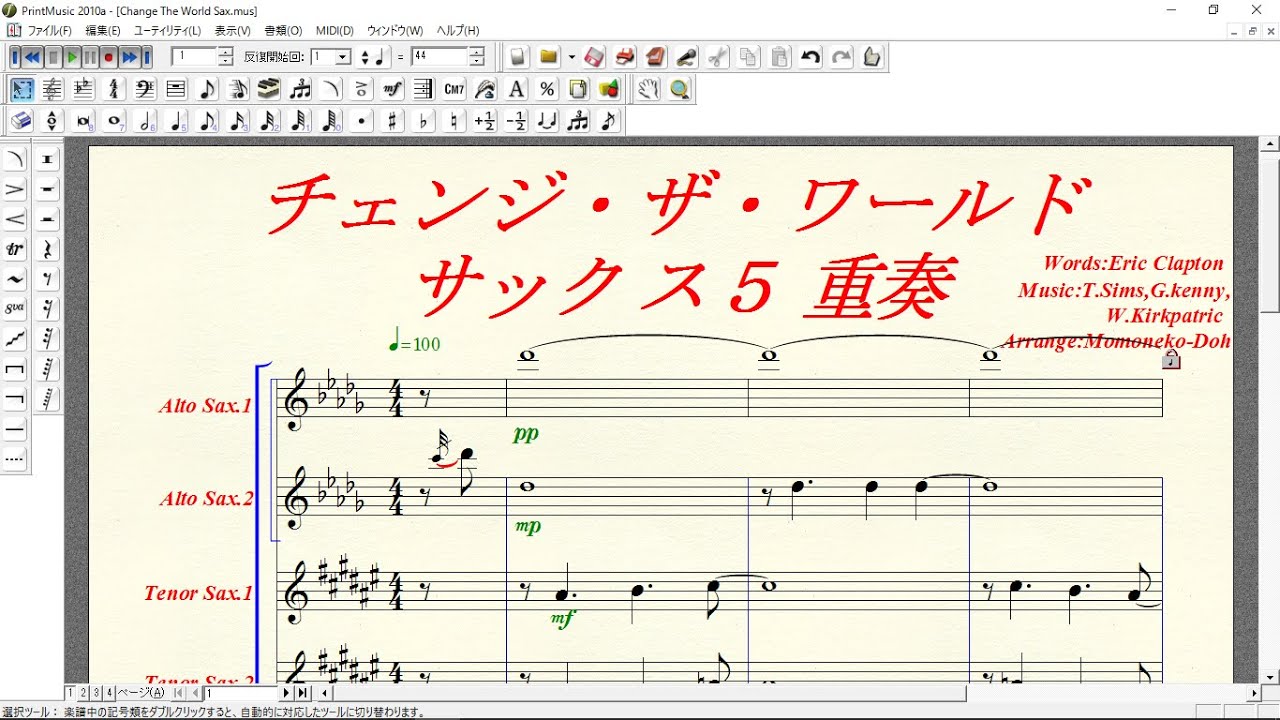This screenshot has height=720, width=1280.
Task: Activate the Simple Entry tool
Action: coord(207,89)
